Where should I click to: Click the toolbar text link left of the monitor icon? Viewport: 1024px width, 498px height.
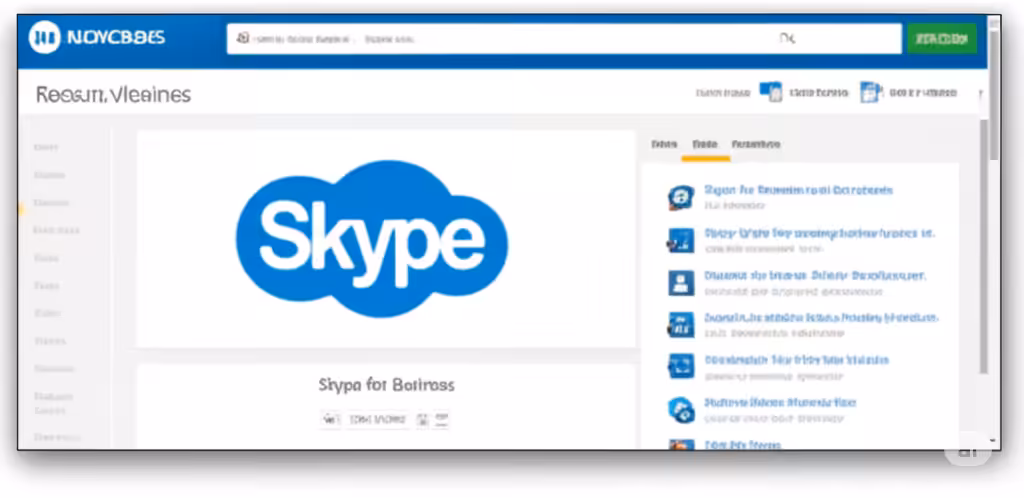[x=723, y=93]
